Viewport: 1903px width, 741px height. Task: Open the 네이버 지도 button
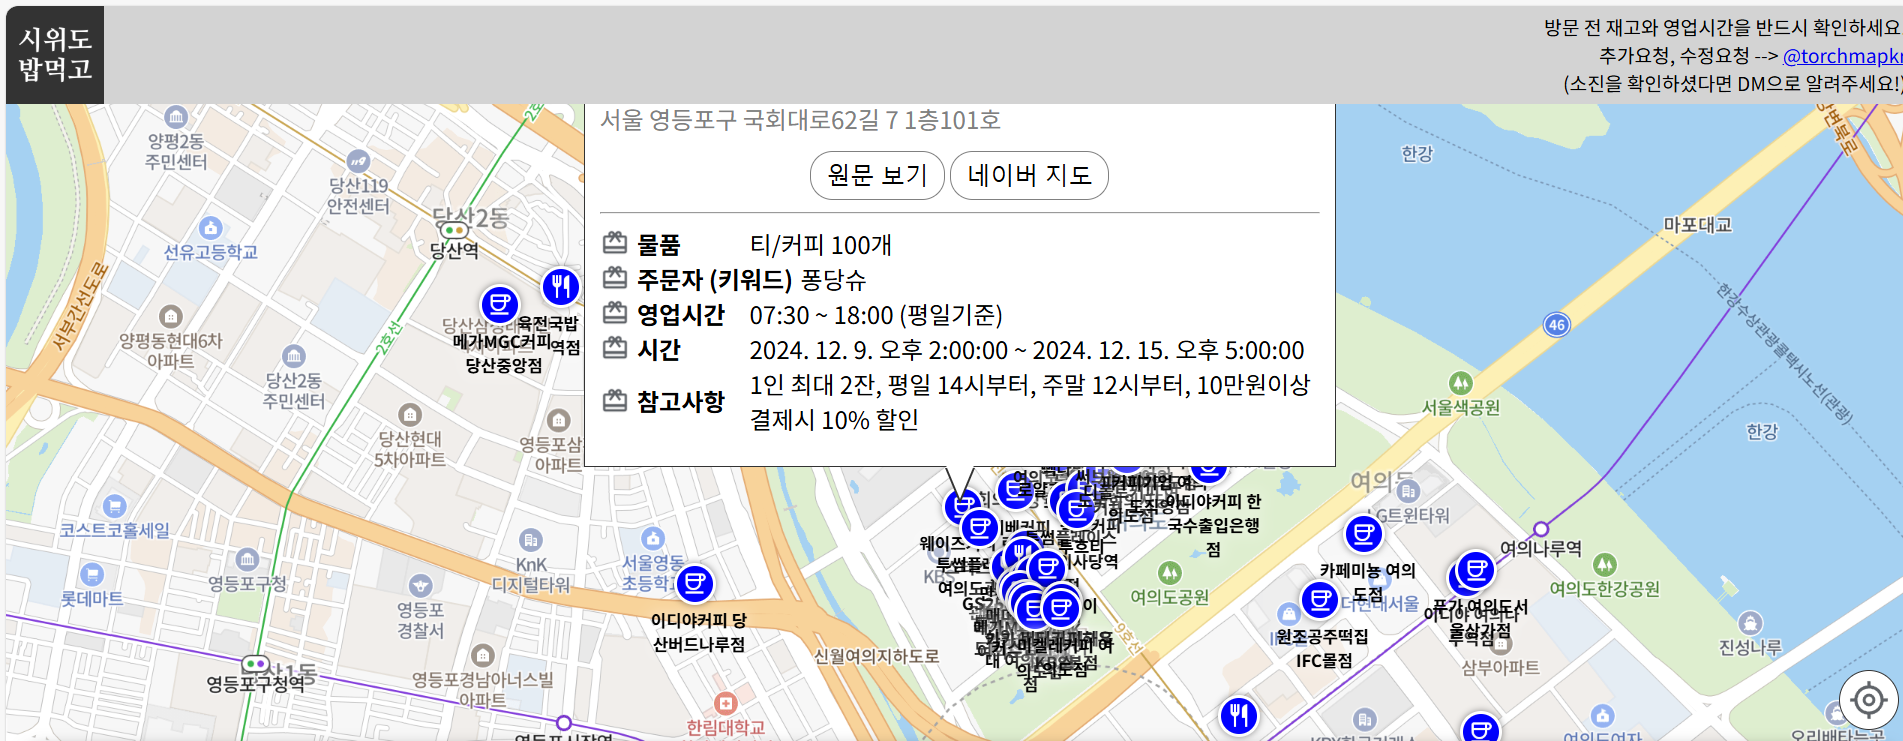pyautogui.click(x=1029, y=176)
